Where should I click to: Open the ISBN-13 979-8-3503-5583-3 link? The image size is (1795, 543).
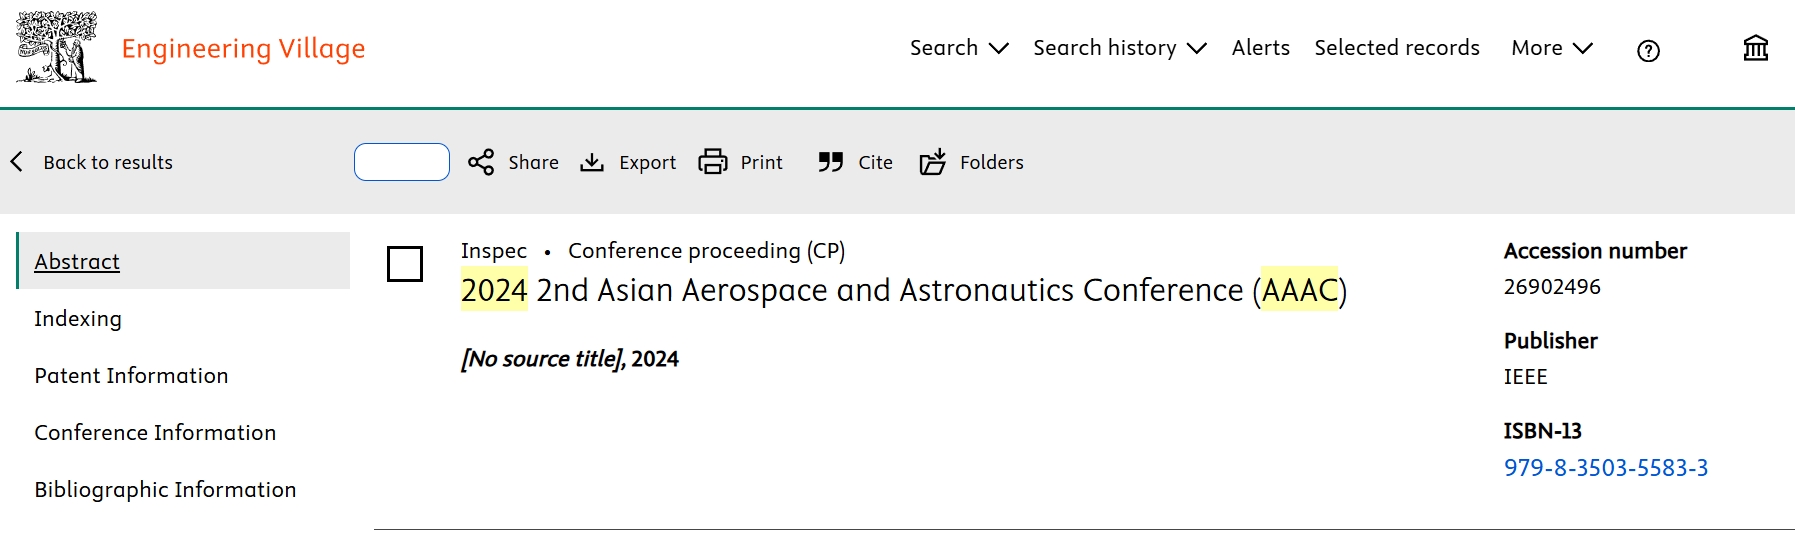click(x=1606, y=468)
